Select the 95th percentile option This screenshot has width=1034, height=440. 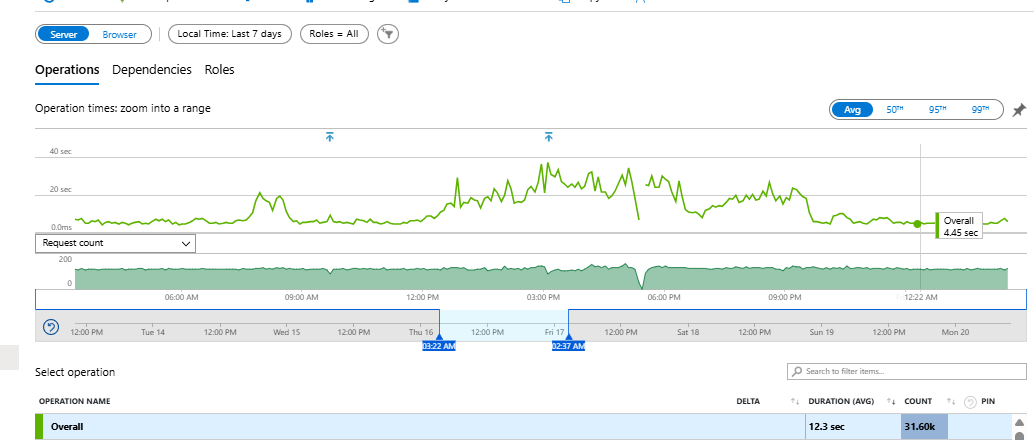pyautogui.click(x=937, y=110)
